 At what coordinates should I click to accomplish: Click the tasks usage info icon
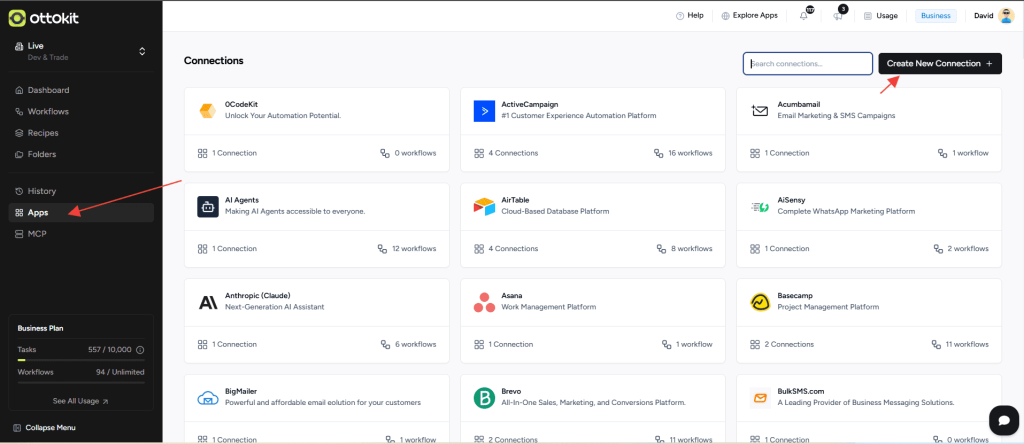click(x=140, y=350)
